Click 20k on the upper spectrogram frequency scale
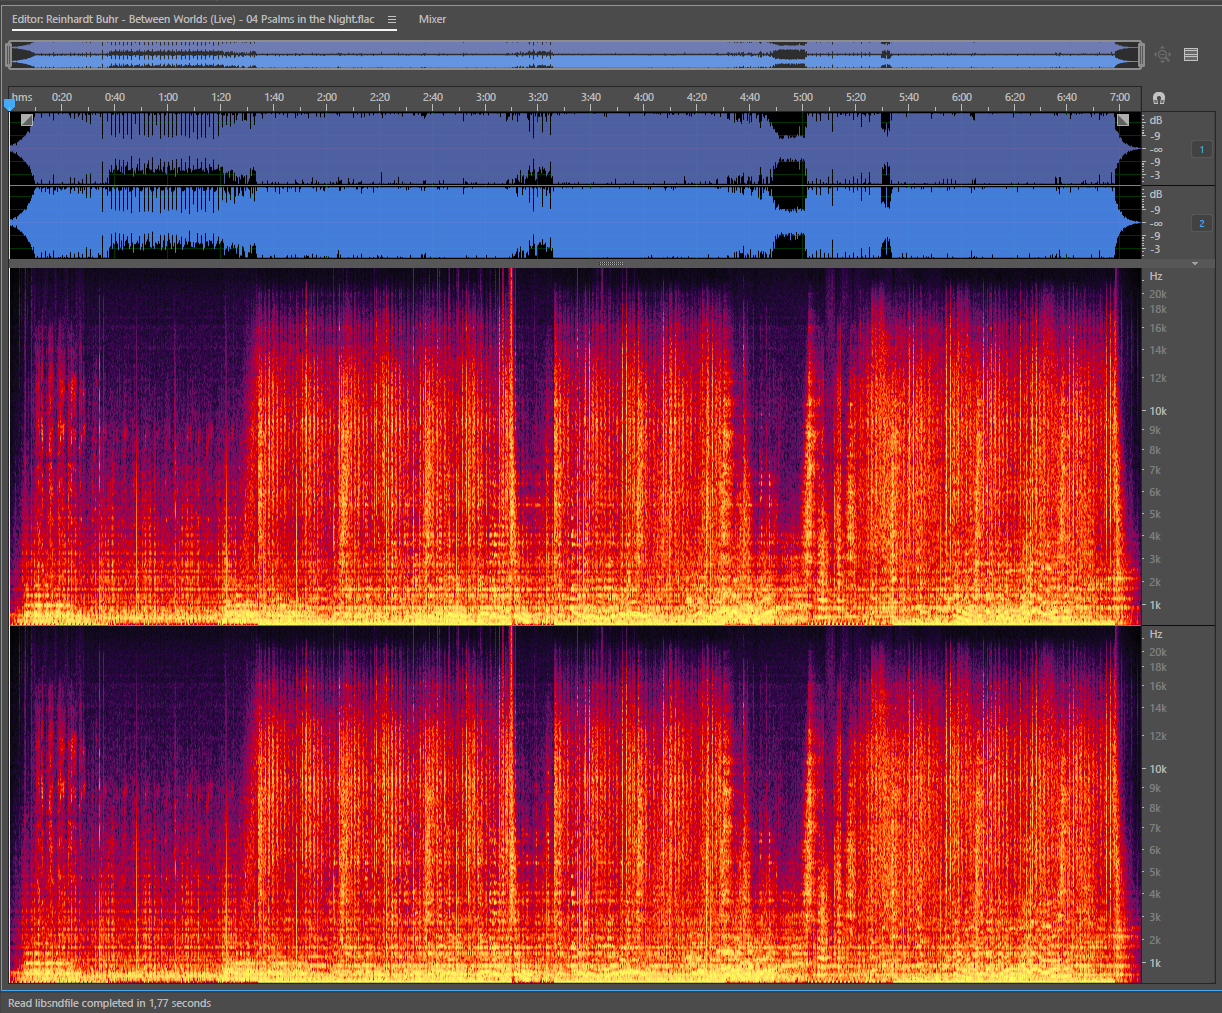Screen dimensions: 1222x1013 pyautogui.click(x=1158, y=294)
